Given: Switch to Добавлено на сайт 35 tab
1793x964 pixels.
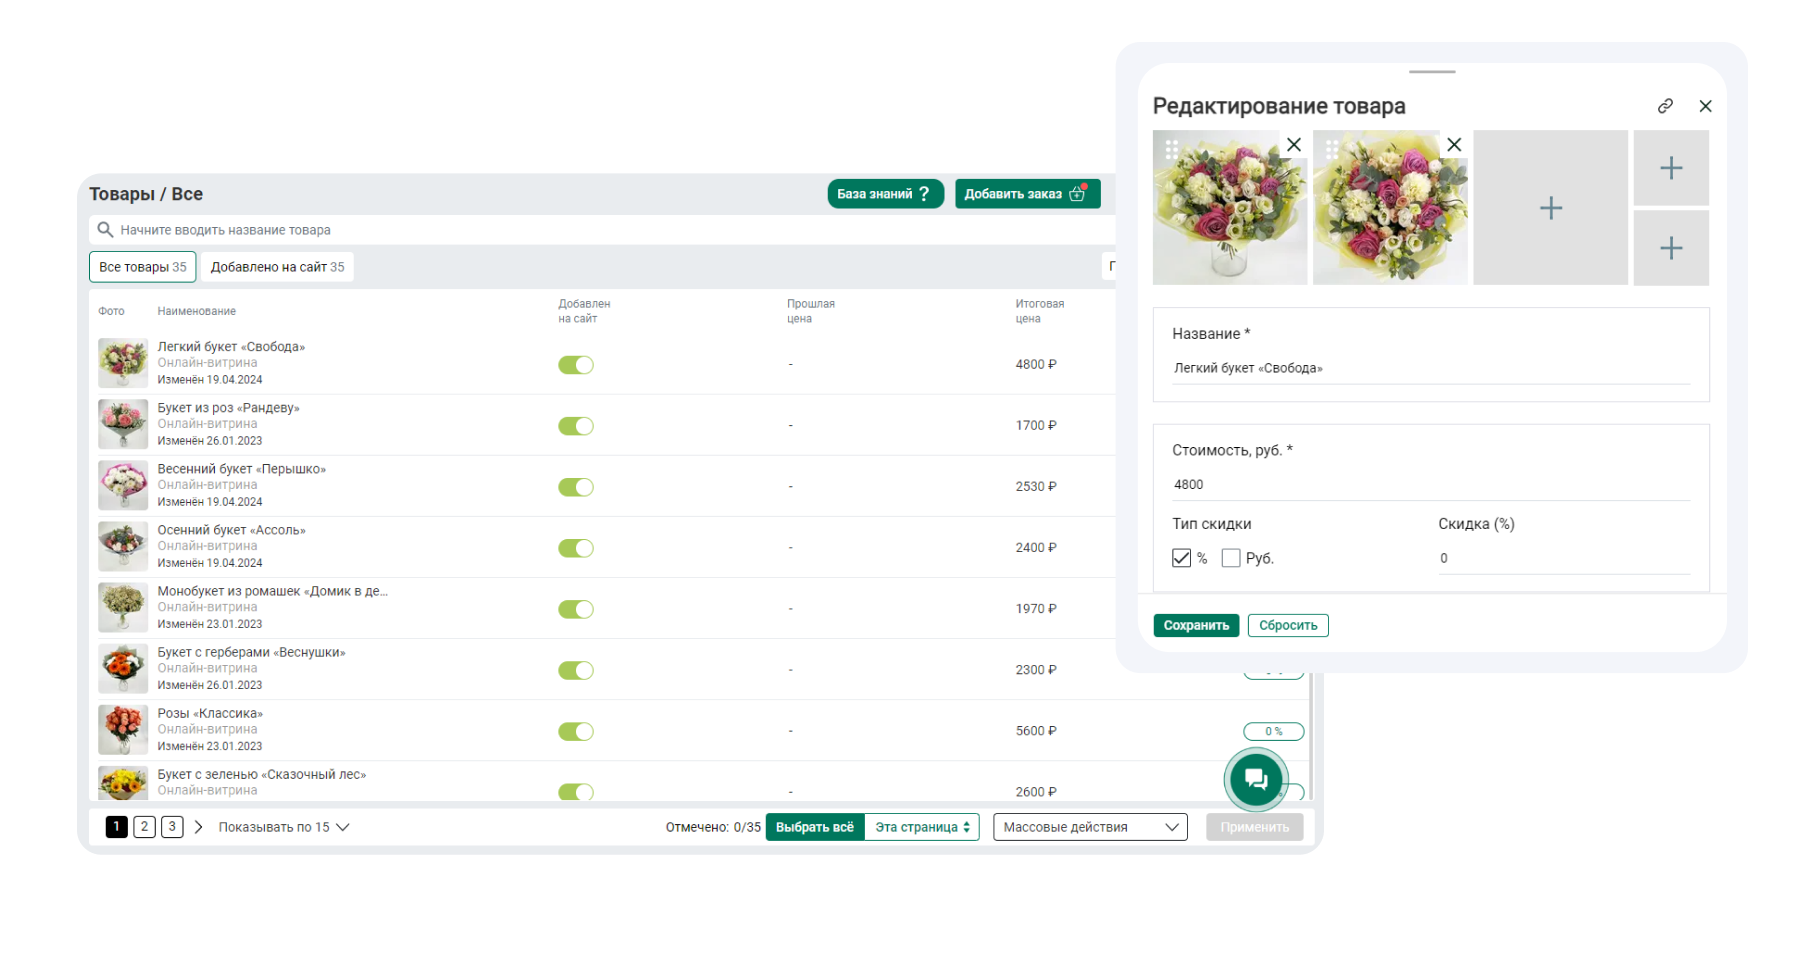Looking at the screenshot, I should click(277, 267).
